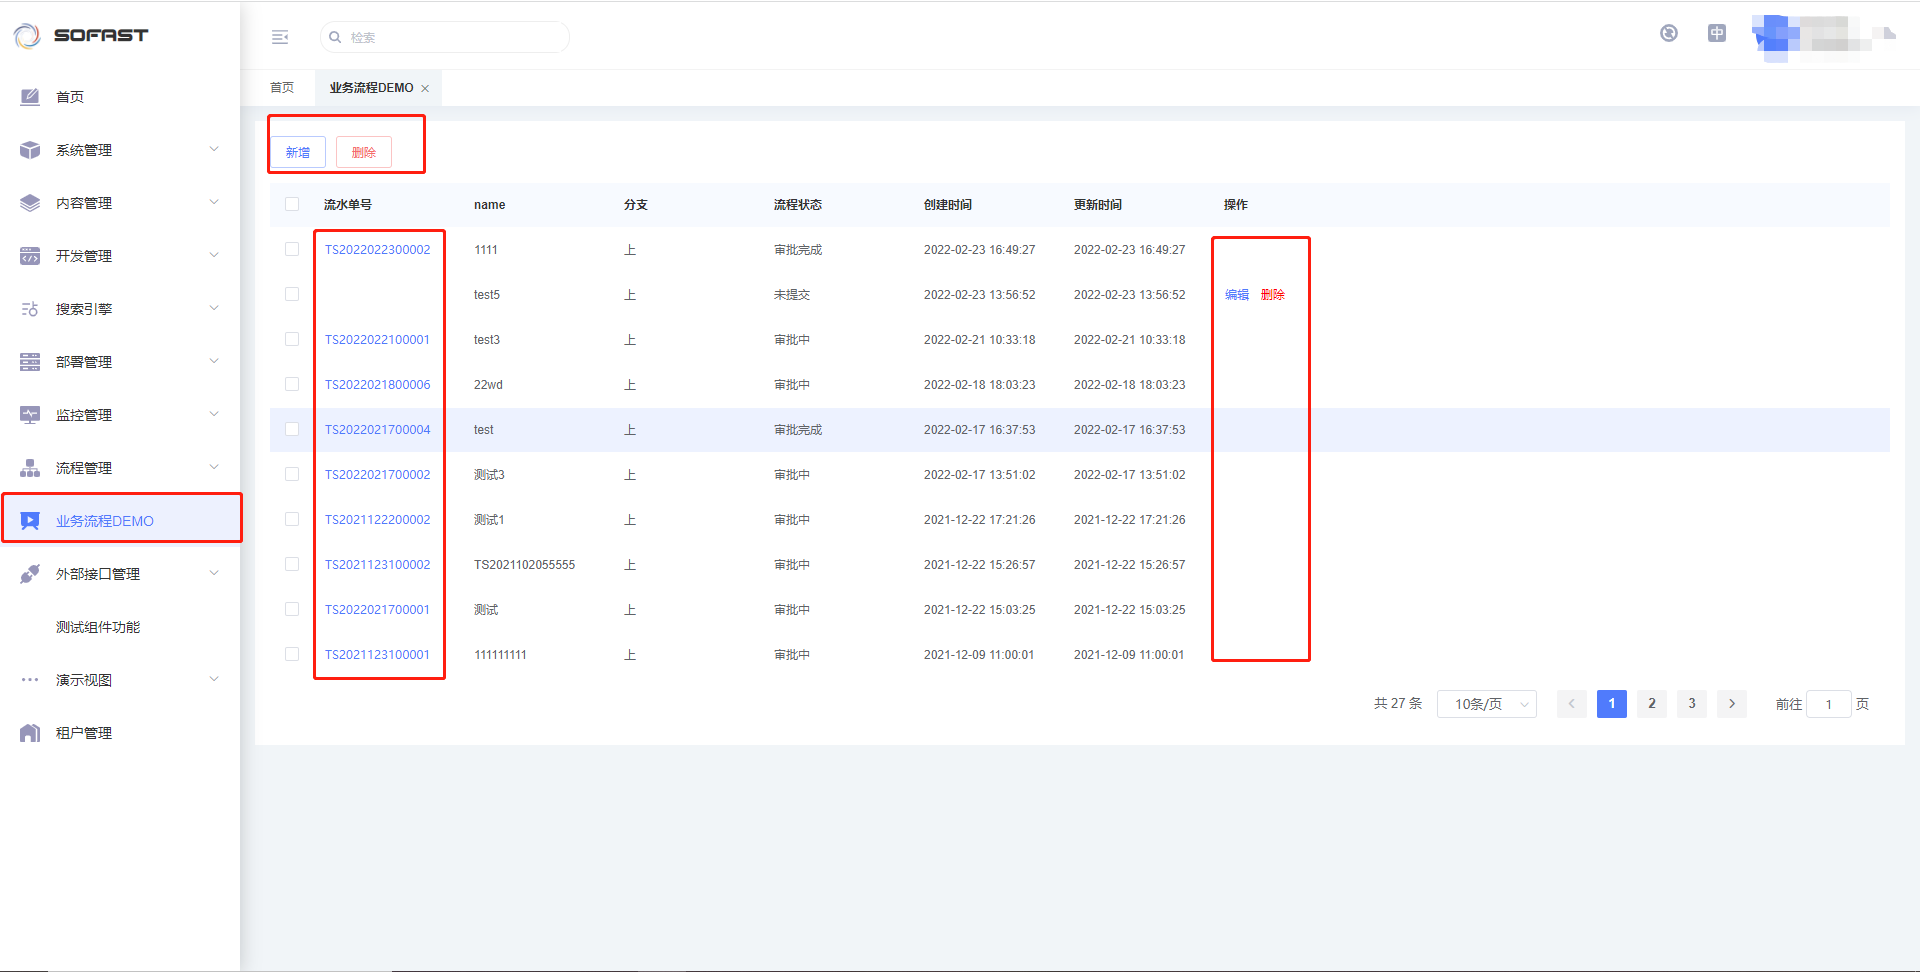Viewport: 1920px width, 972px height.
Task: Click the 新增 button
Action: pyautogui.click(x=298, y=152)
